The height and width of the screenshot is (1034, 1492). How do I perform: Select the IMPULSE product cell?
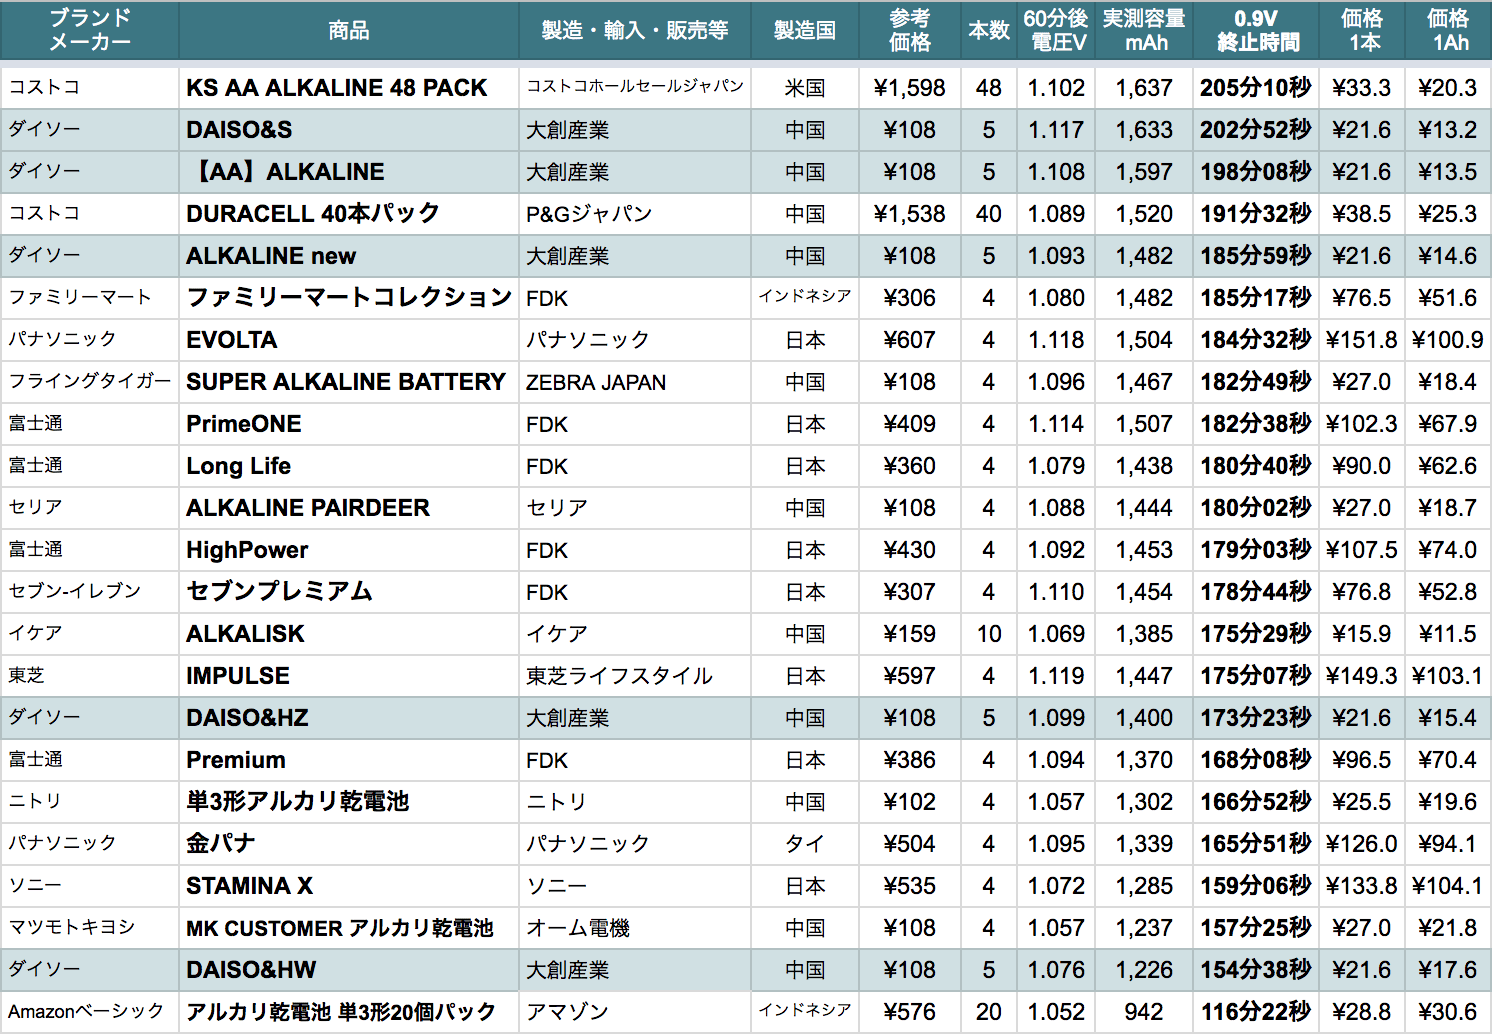[x=349, y=676]
